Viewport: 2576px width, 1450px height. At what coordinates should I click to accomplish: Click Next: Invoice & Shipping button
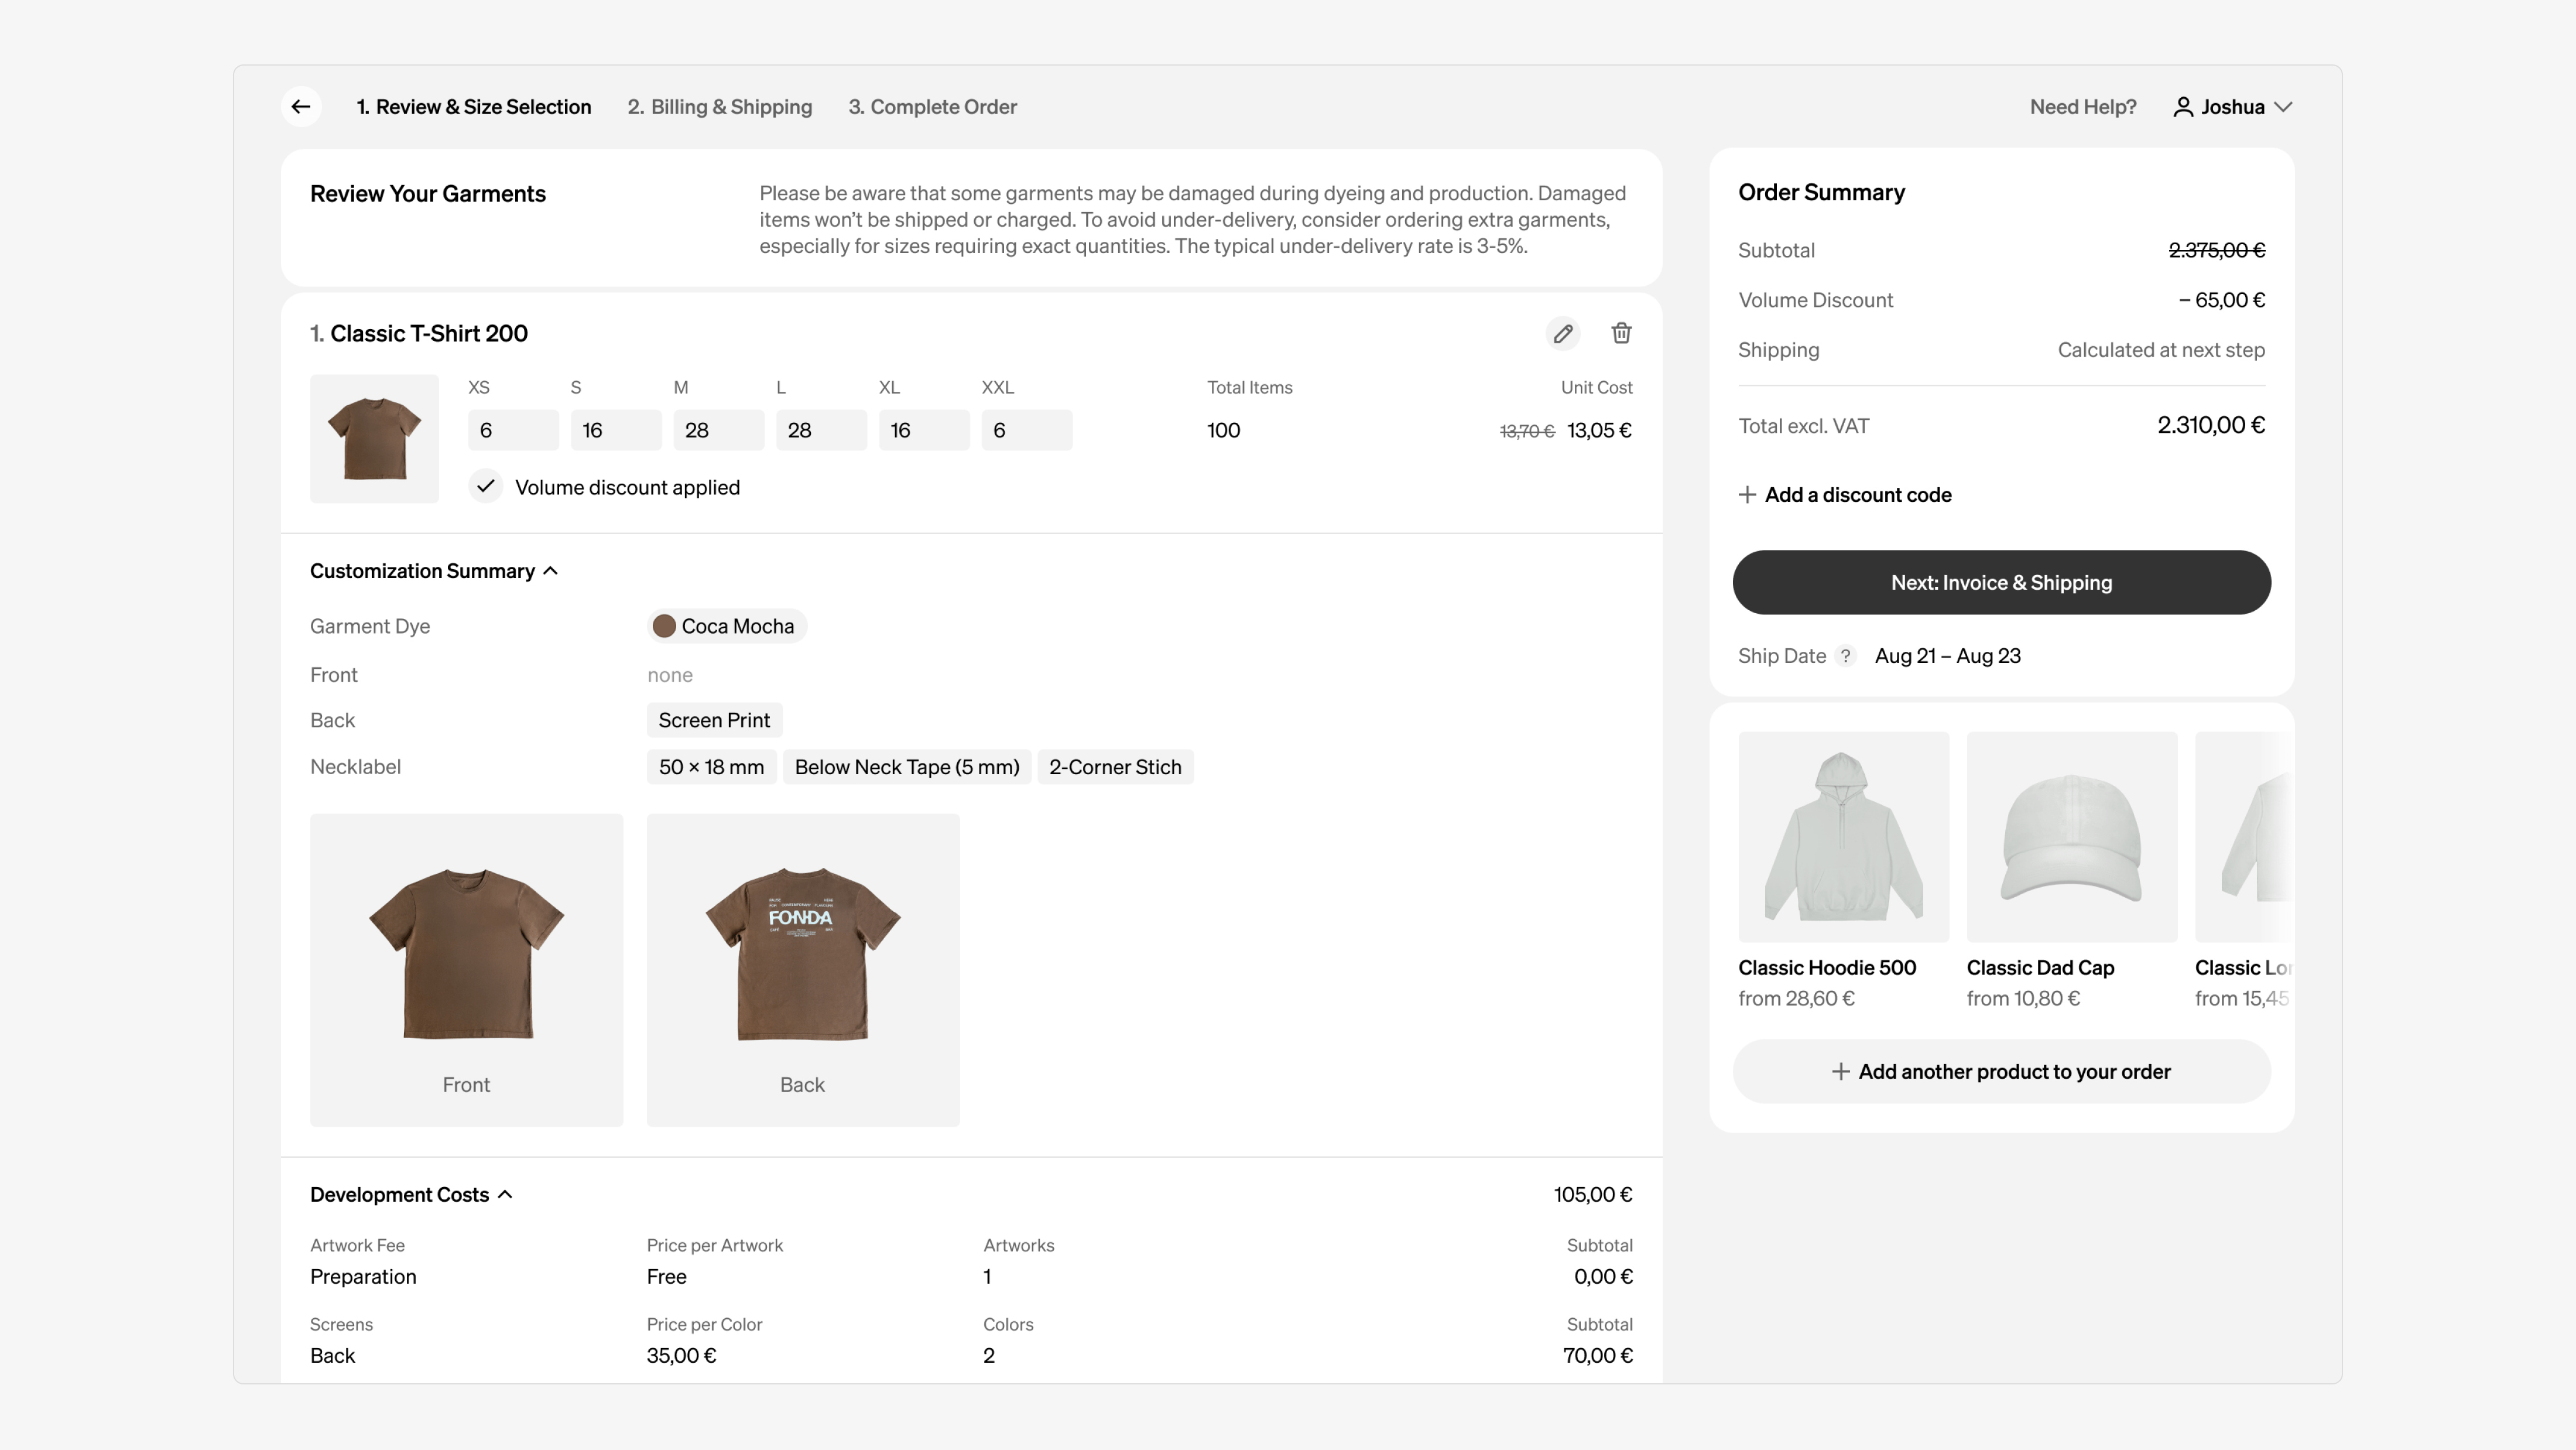pos(2001,582)
